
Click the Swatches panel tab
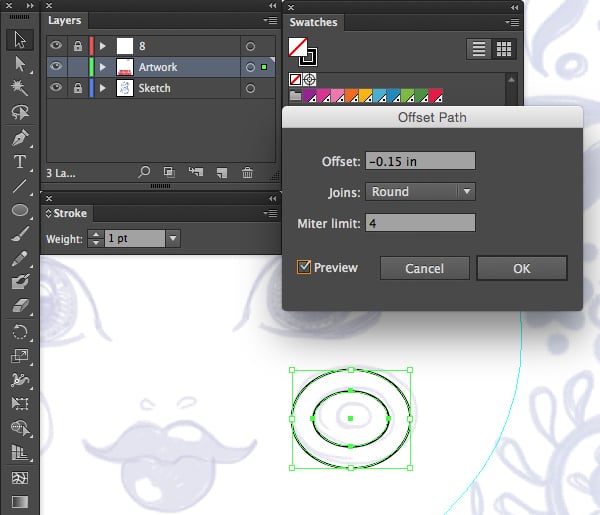pos(313,22)
